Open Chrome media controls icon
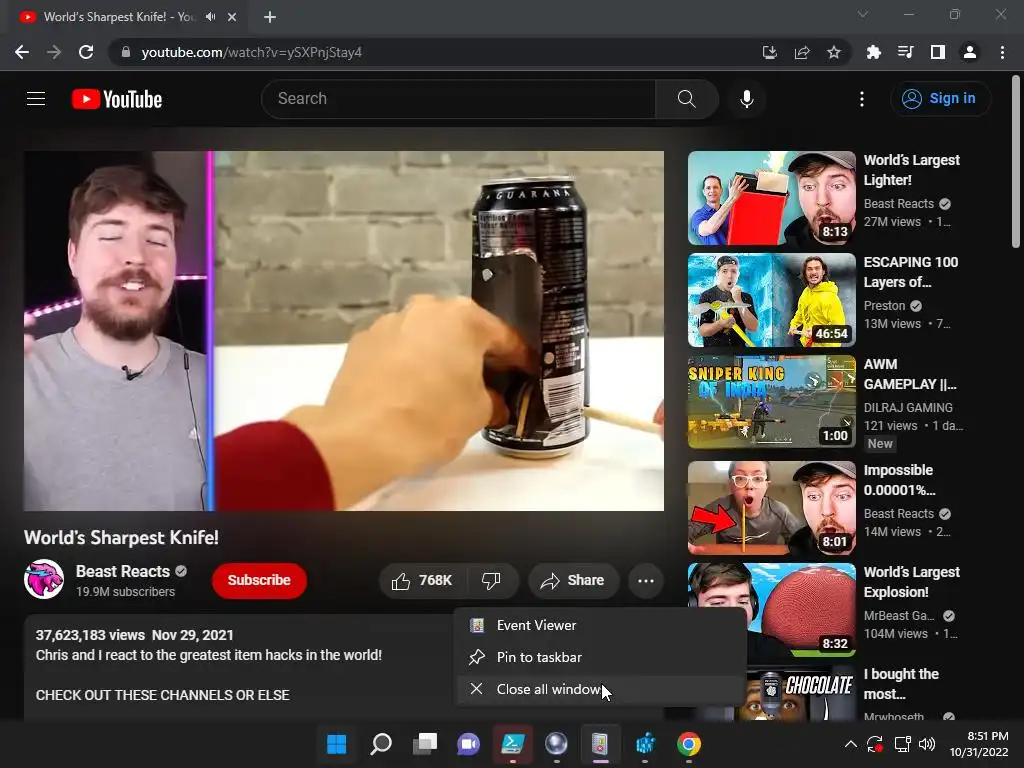This screenshot has width=1024, height=768. (905, 52)
